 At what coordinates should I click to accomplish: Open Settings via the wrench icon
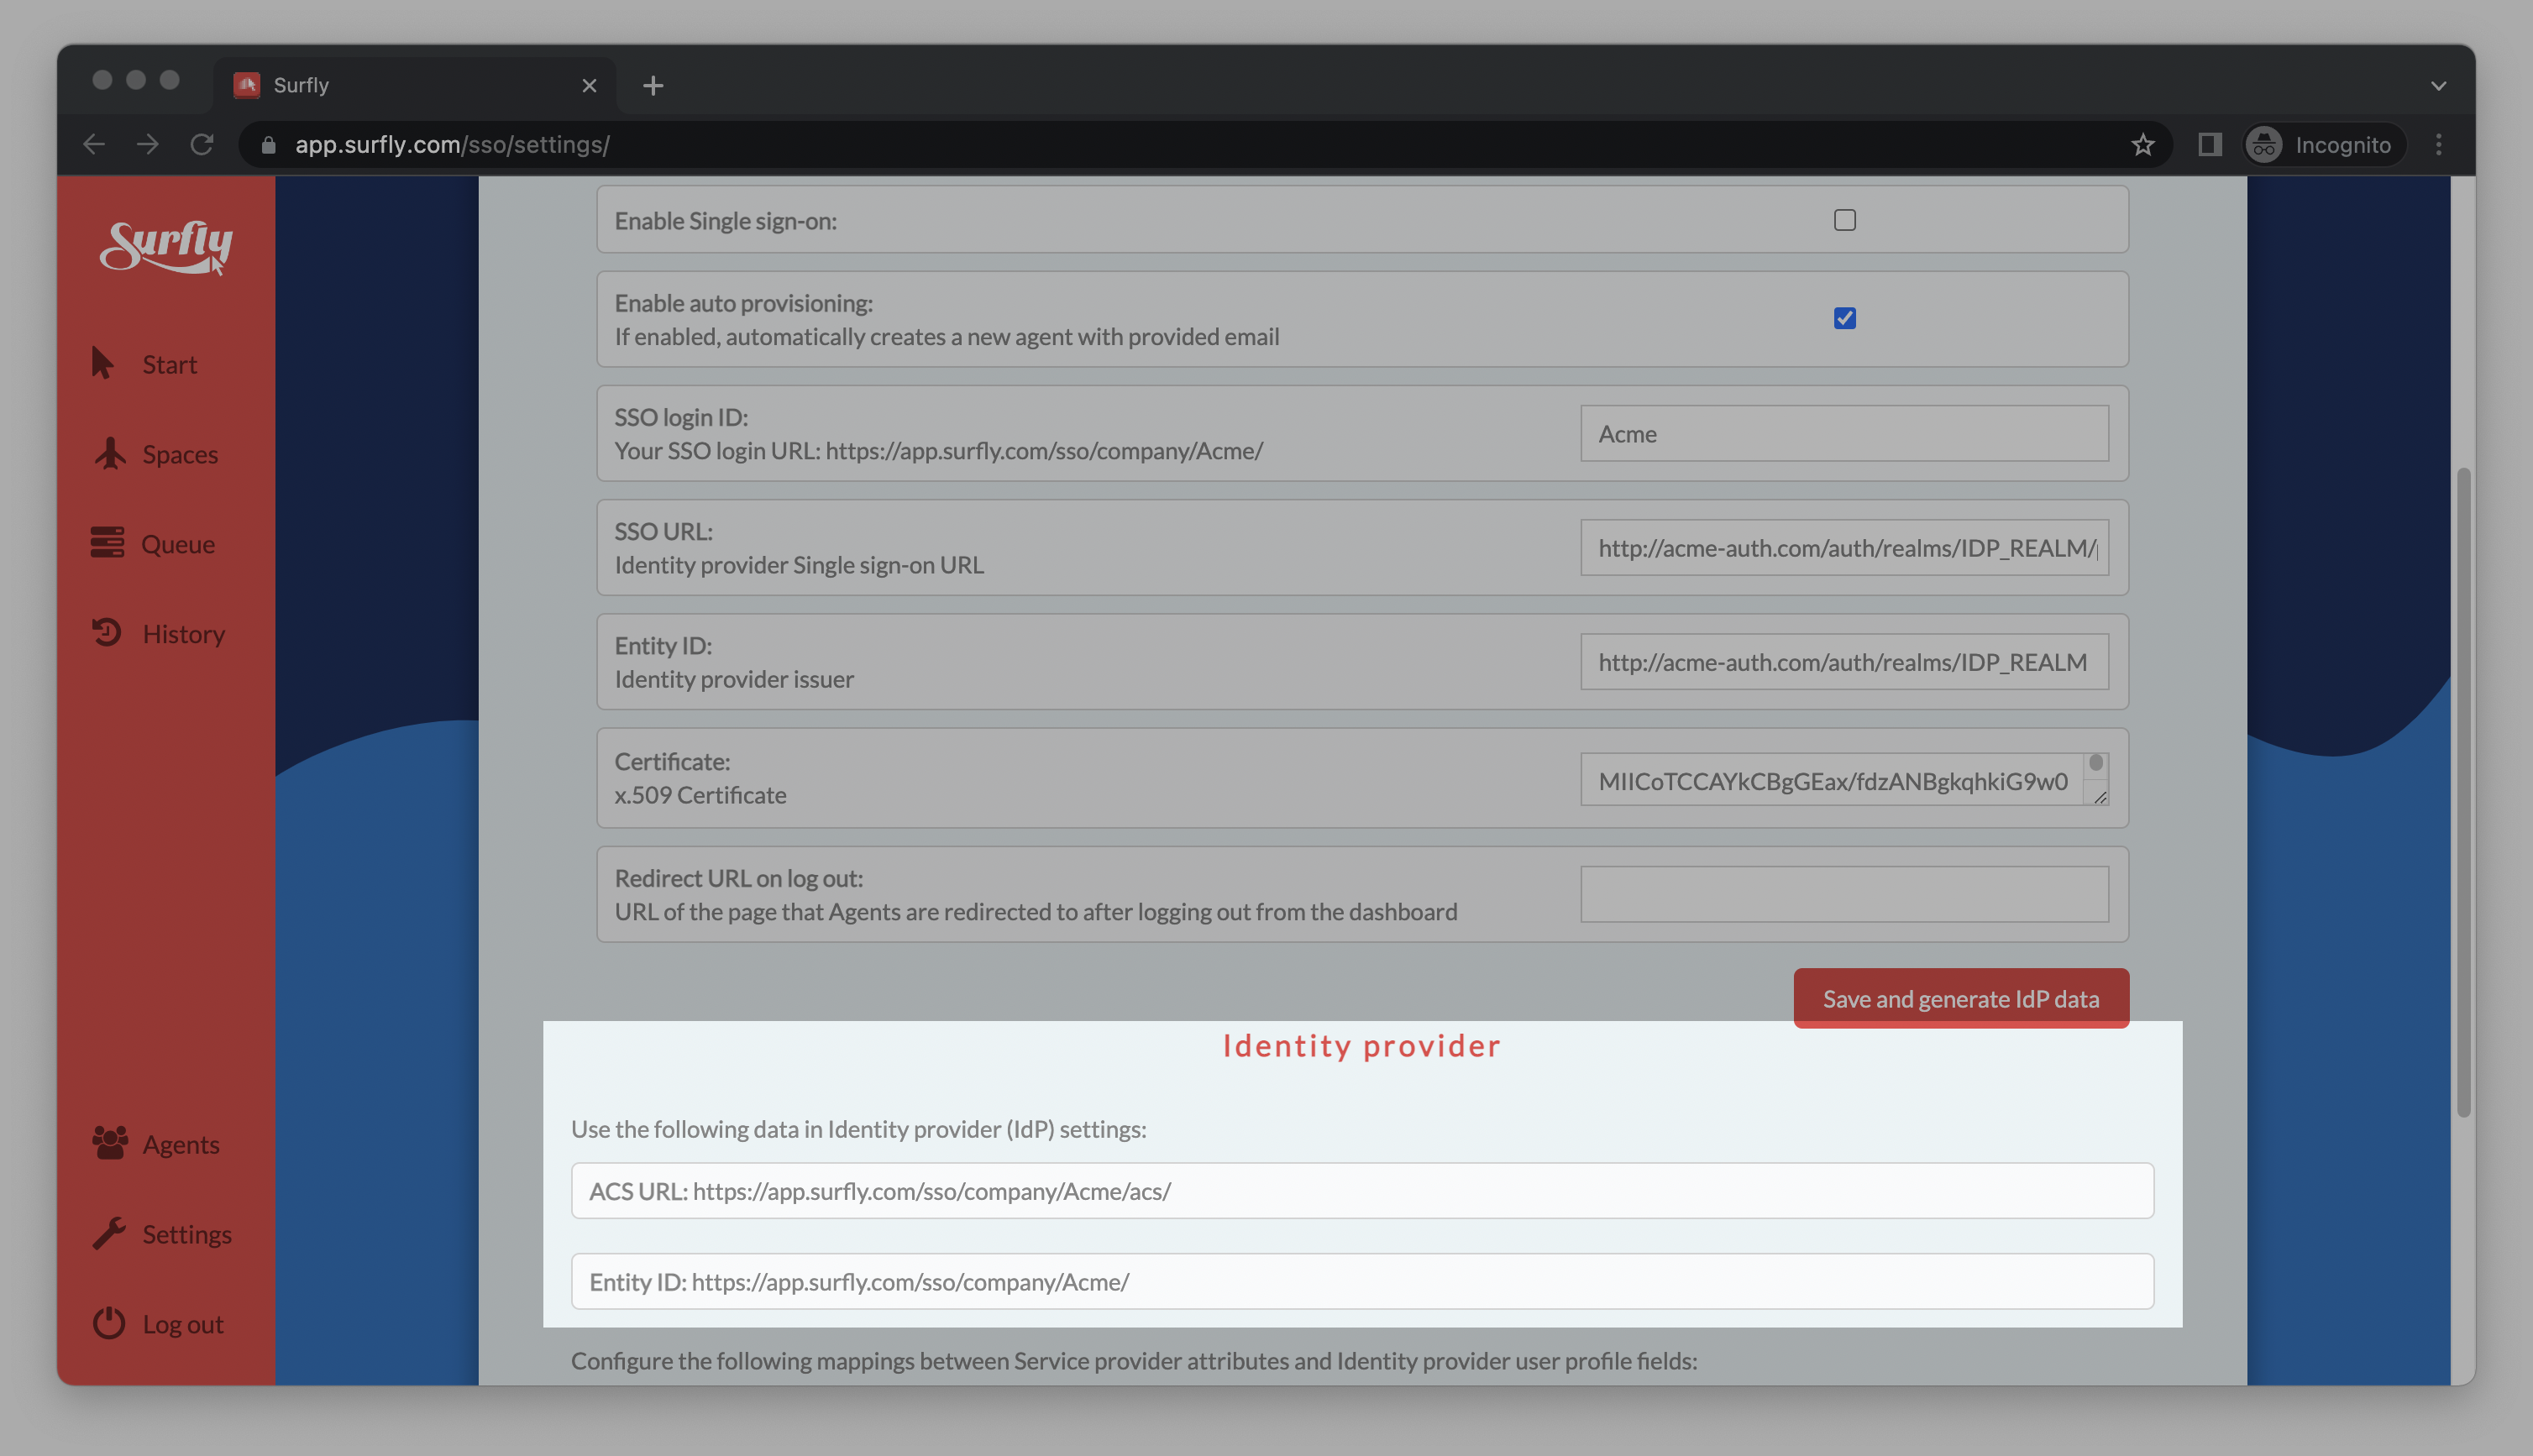point(109,1233)
